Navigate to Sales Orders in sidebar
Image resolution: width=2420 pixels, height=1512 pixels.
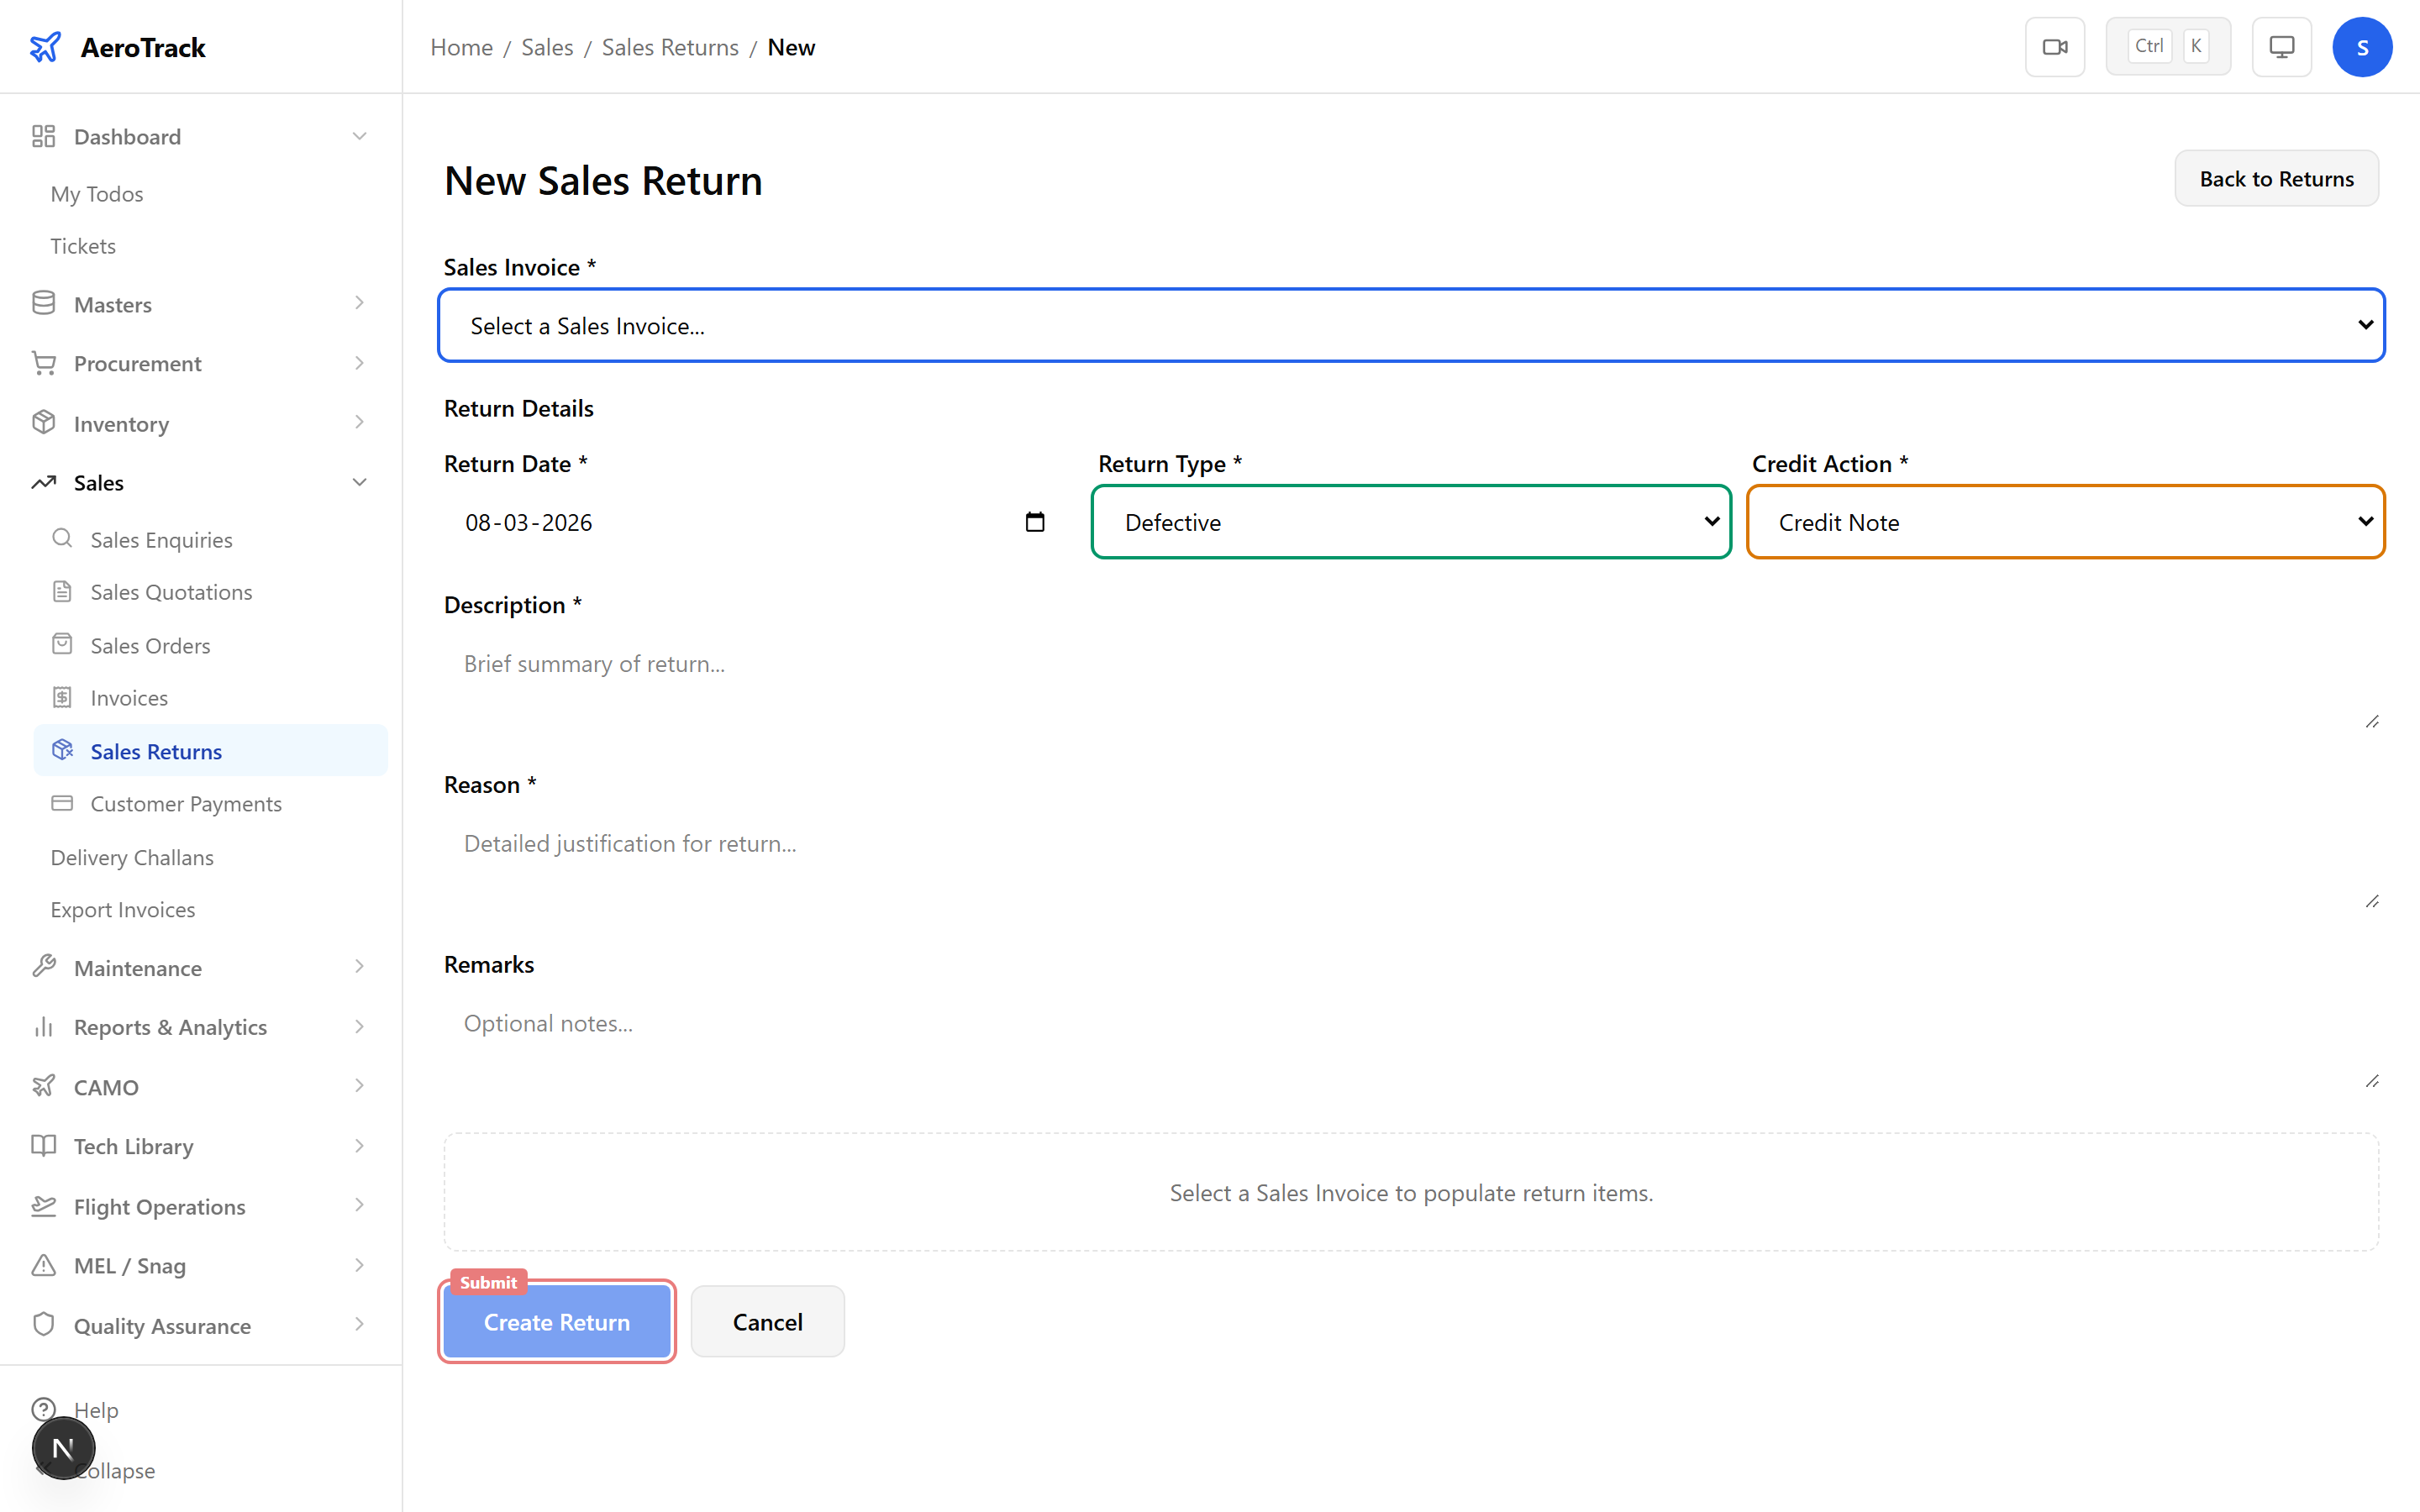pyautogui.click(x=150, y=644)
